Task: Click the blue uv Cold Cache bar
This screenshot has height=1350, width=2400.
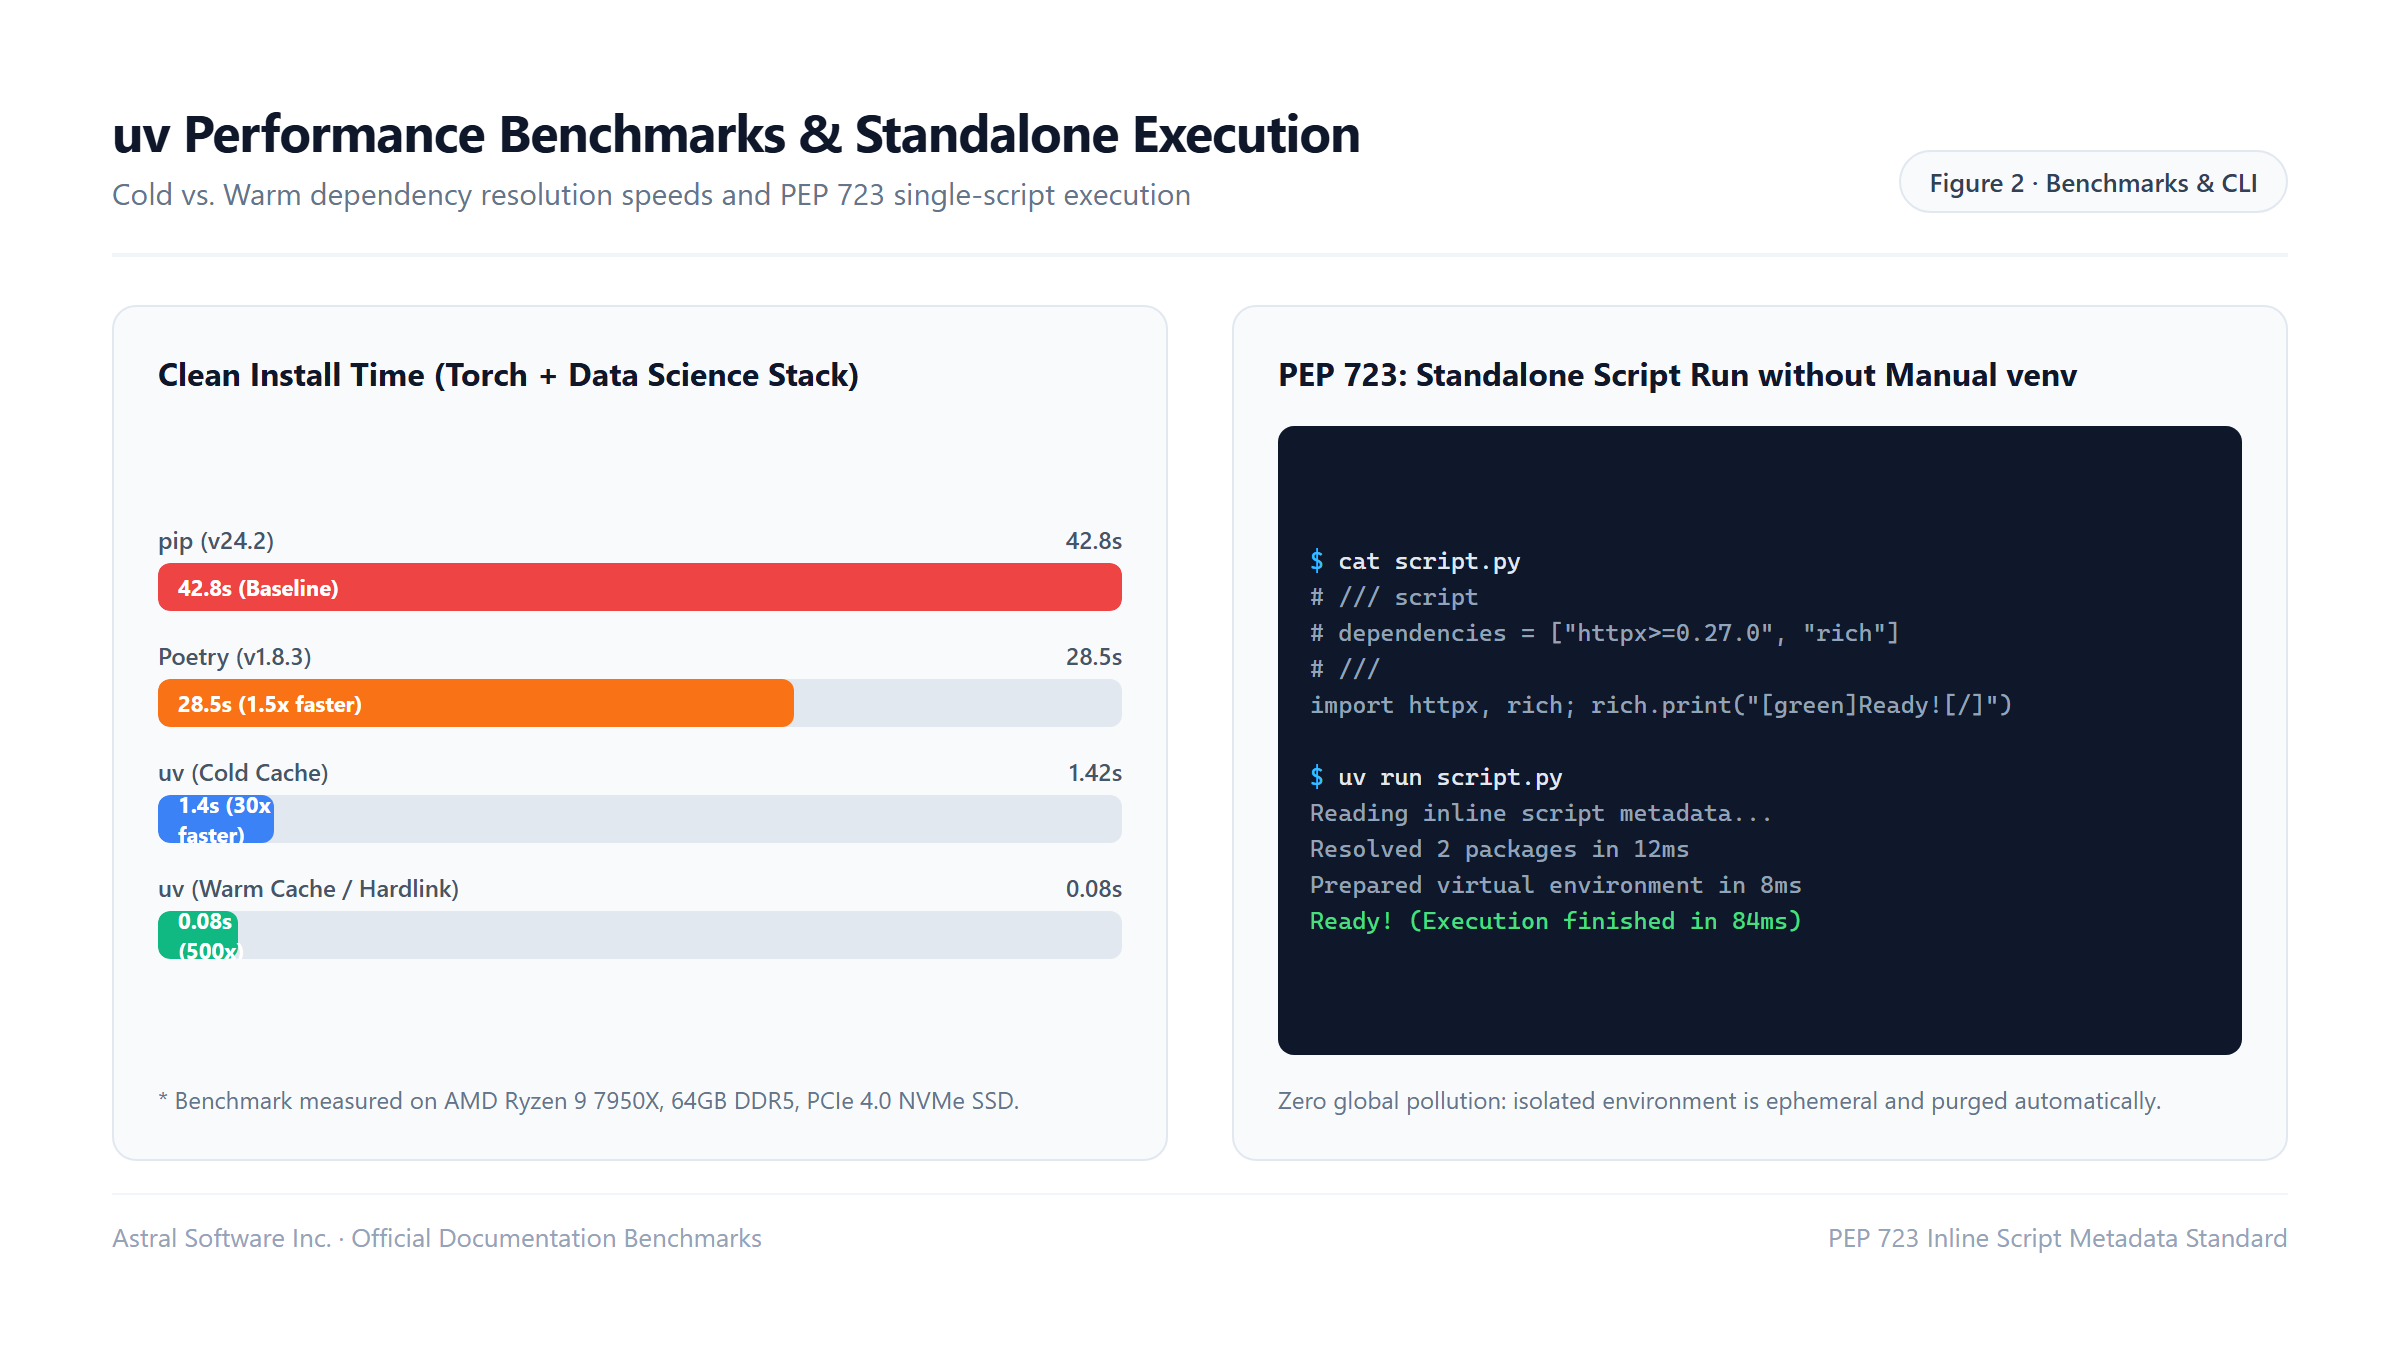Action: coord(216,819)
